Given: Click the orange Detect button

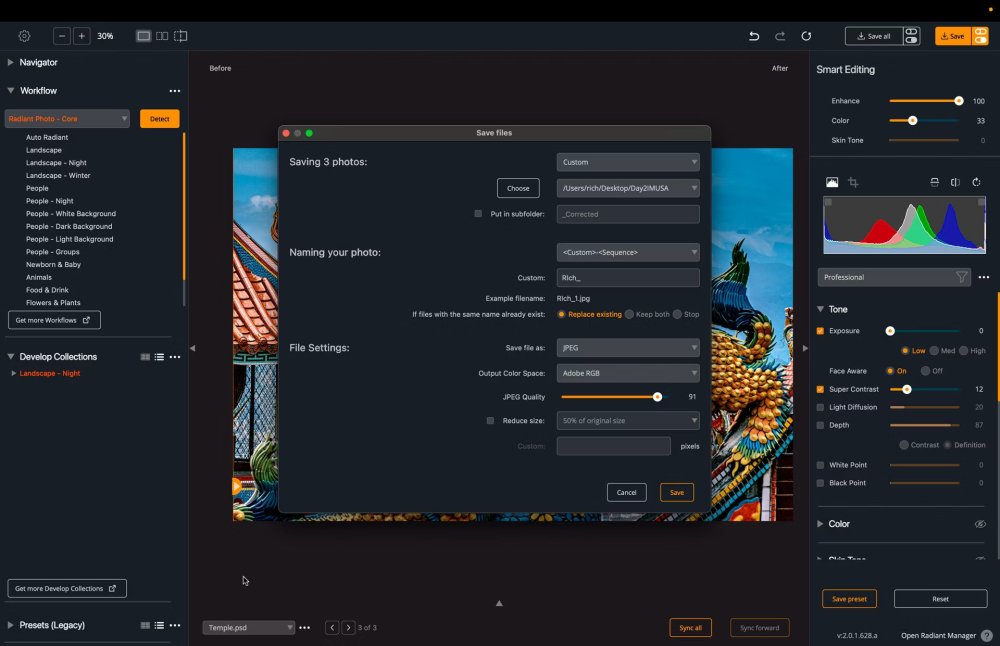Looking at the screenshot, I should point(159,119).
